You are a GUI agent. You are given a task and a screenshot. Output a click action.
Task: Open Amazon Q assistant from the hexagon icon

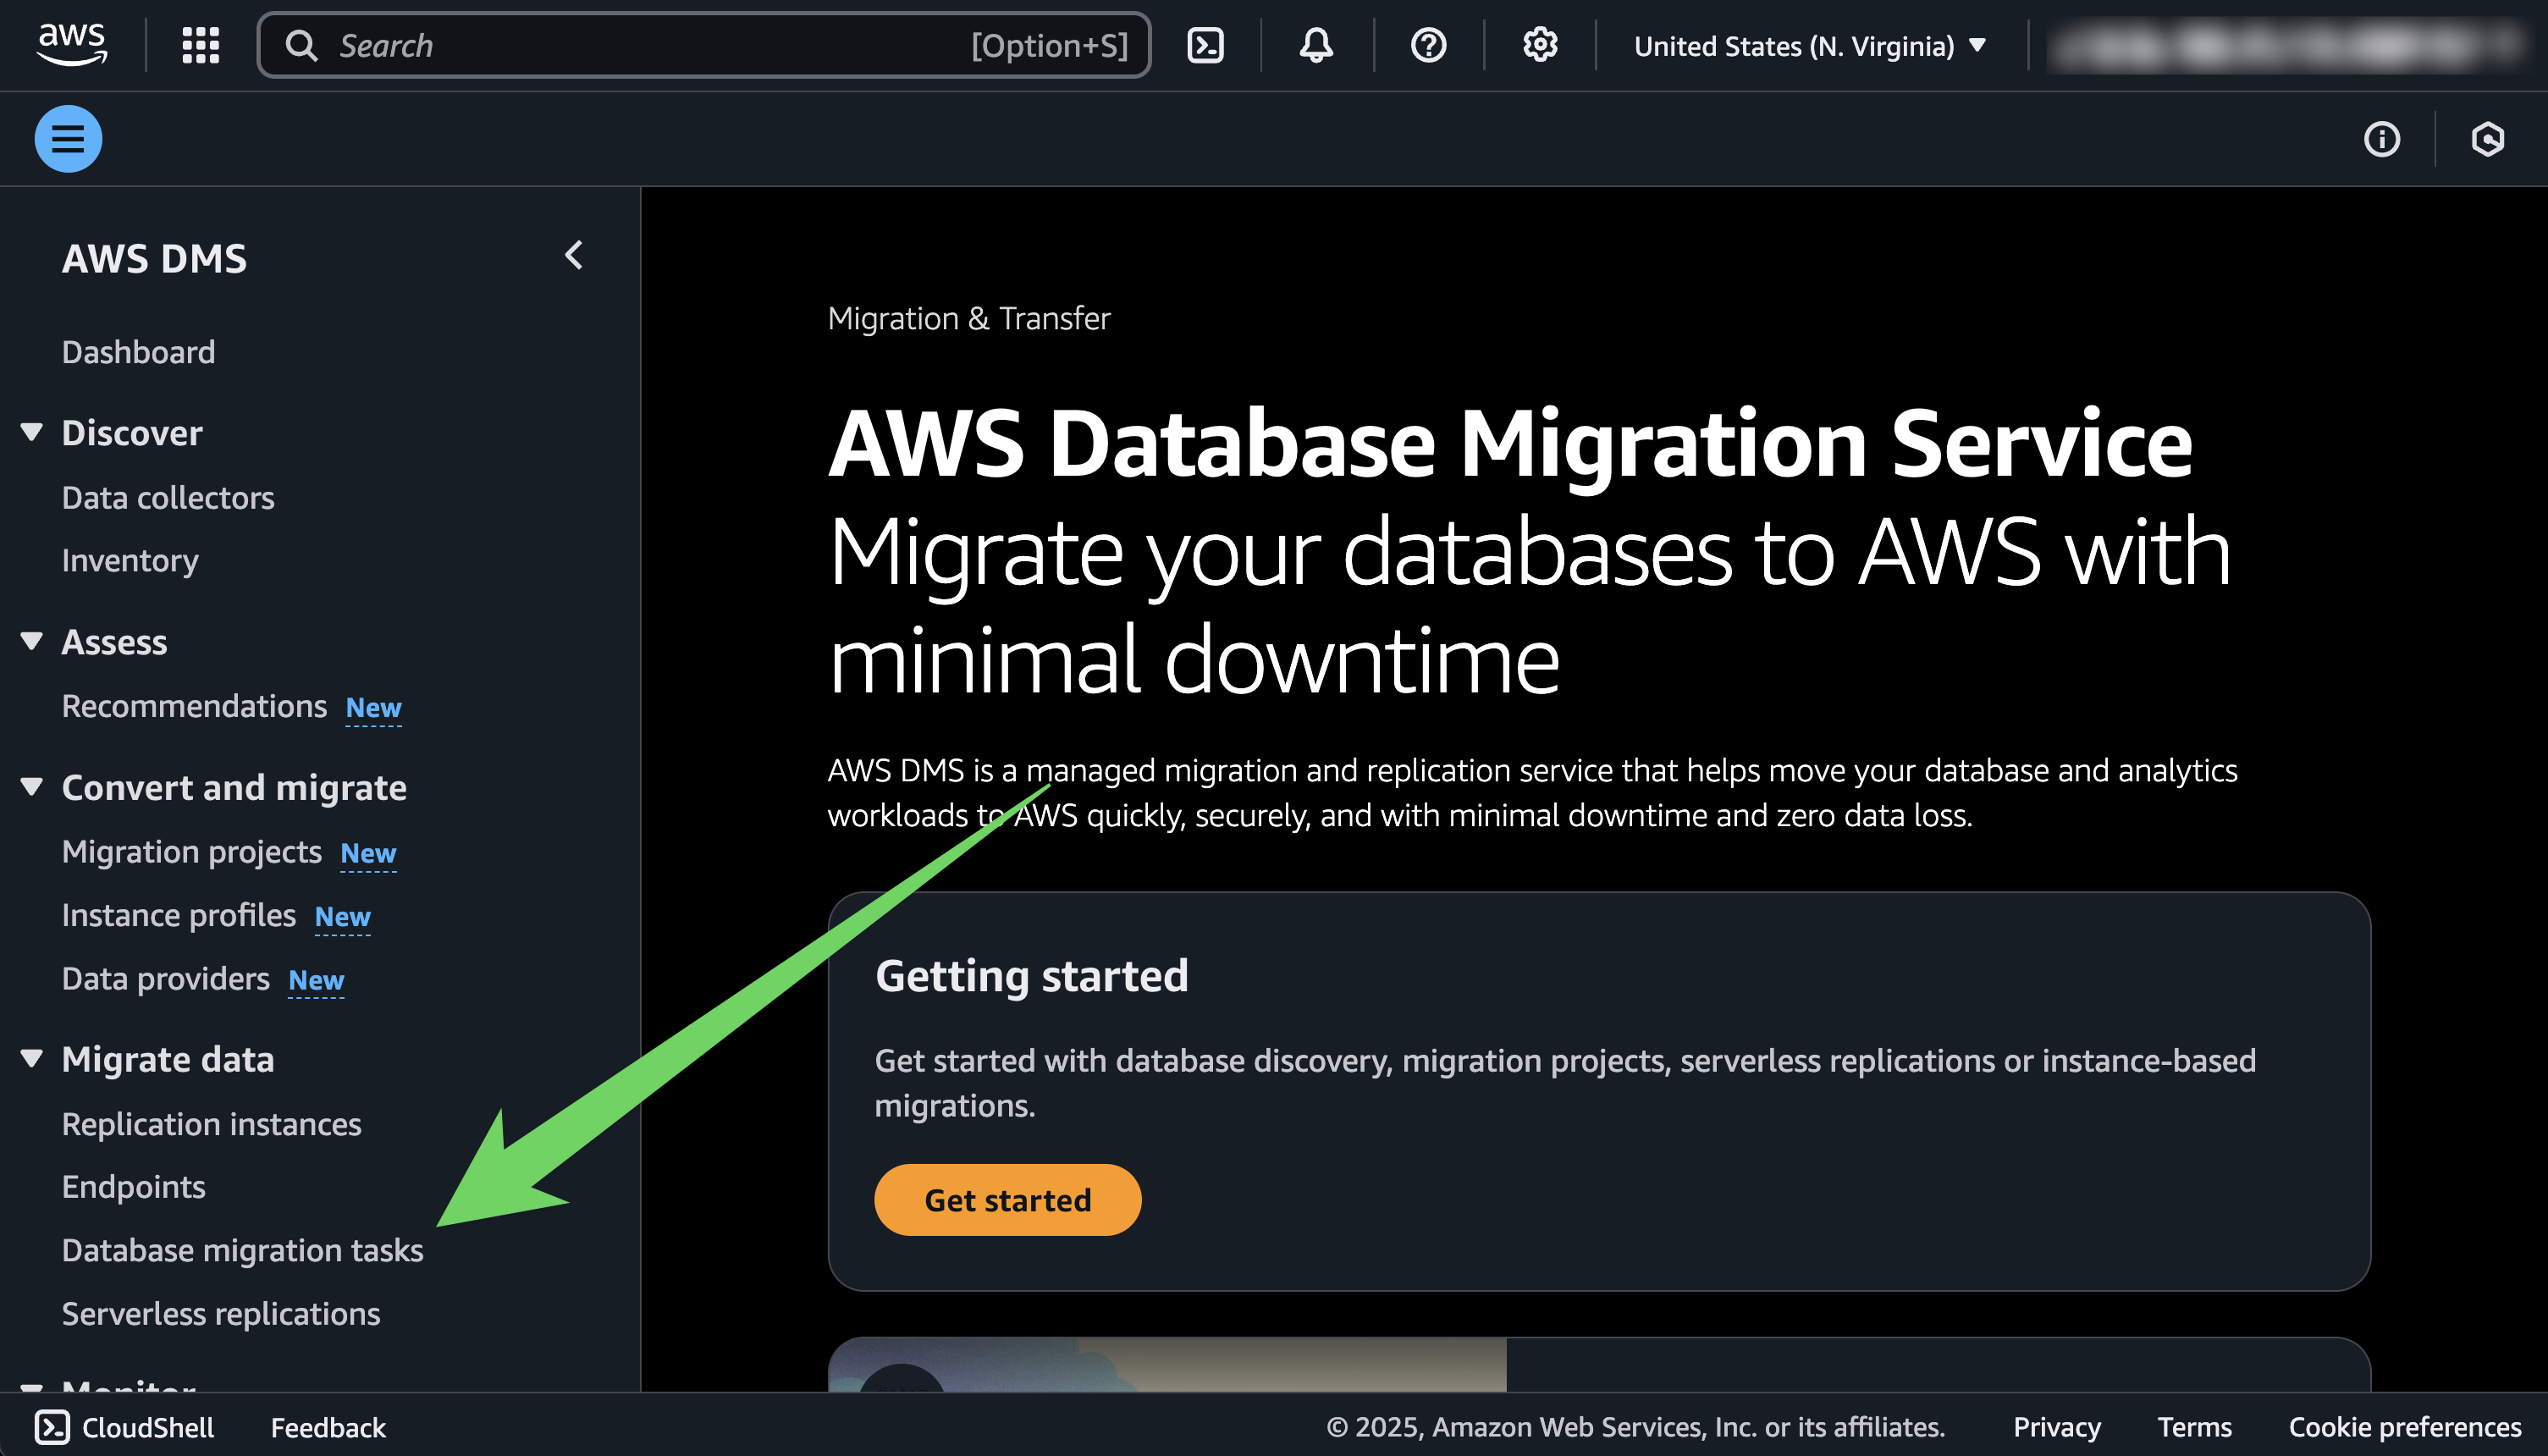[2487, 139]
